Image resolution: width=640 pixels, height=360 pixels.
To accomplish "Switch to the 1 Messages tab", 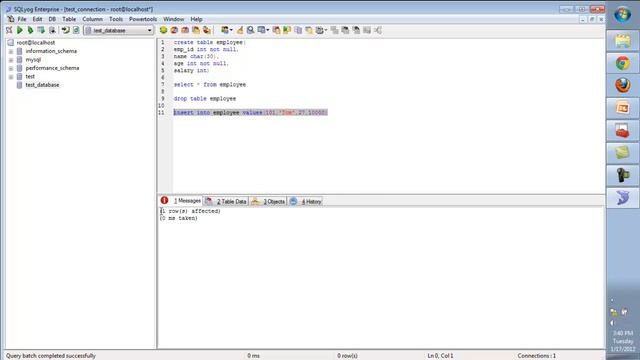I will pos(187,201).
